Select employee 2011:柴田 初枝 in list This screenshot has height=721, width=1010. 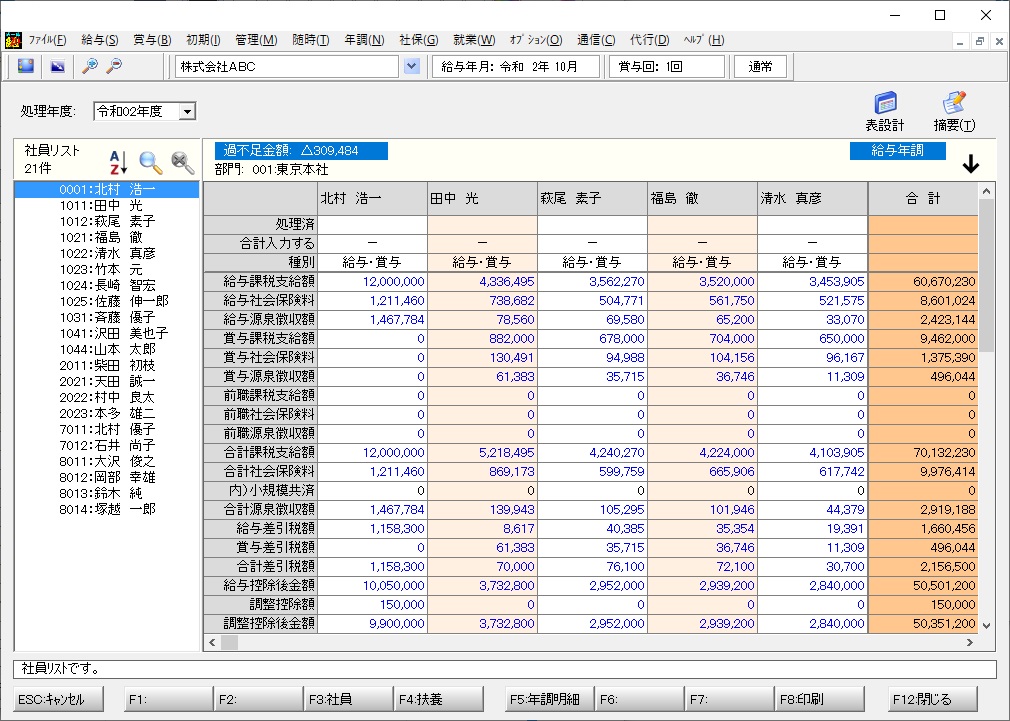[107, 365]
